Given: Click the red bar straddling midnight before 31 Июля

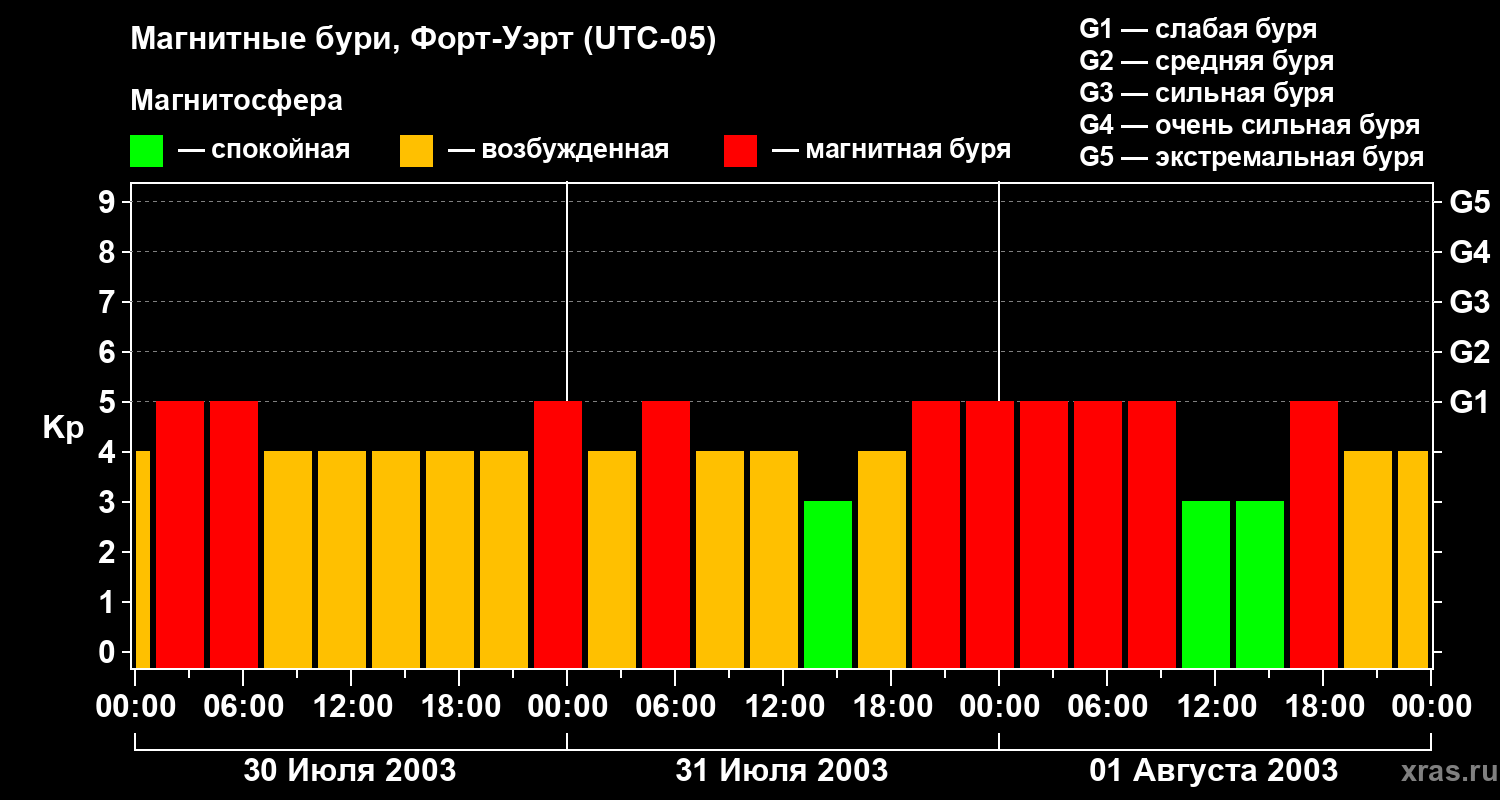Looking at the screenshot, I should pyautogui.click(x=558, y=534).
